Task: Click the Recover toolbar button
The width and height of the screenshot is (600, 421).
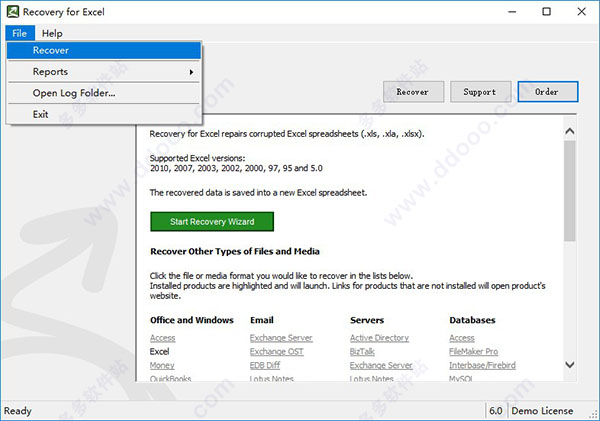Action: 413,92
